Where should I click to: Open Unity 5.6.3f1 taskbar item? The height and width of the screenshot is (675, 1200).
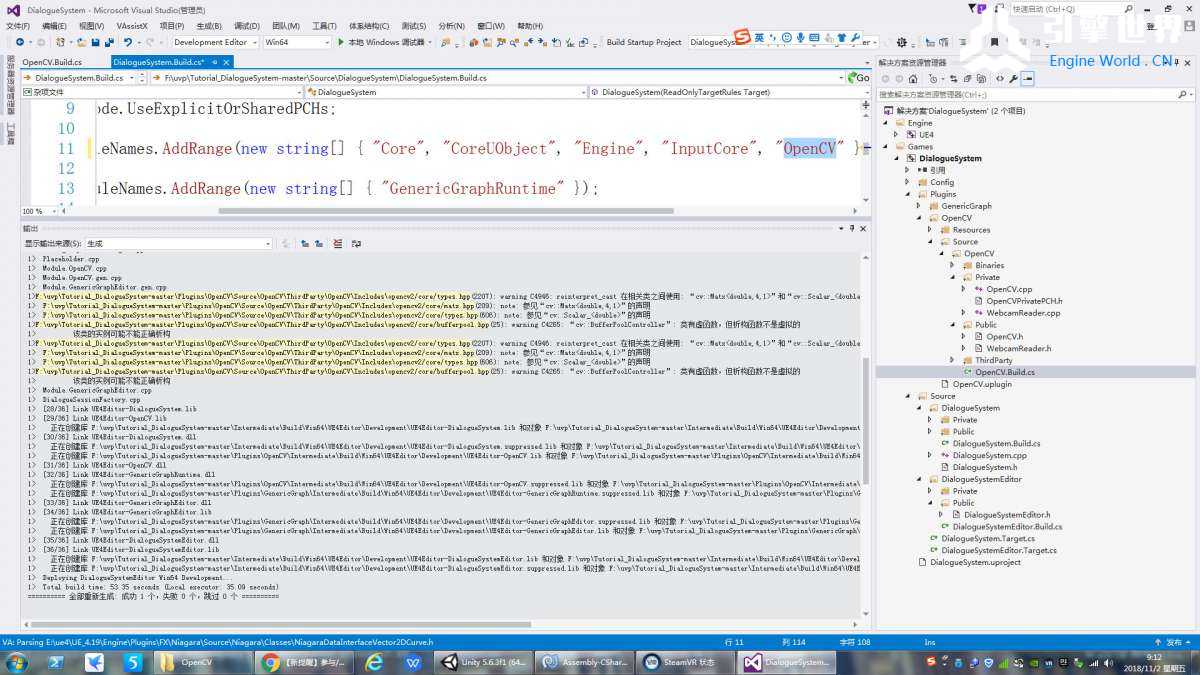pos(483,662)
